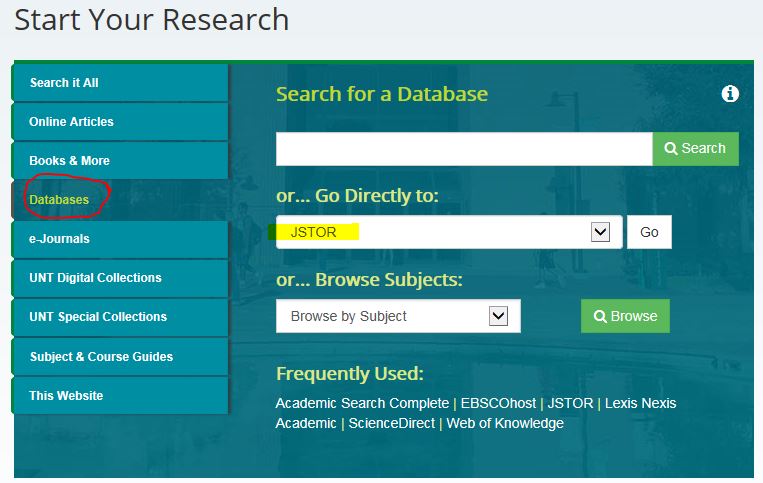Open the info icon beside Search for a Database

(x=729, y=93)
